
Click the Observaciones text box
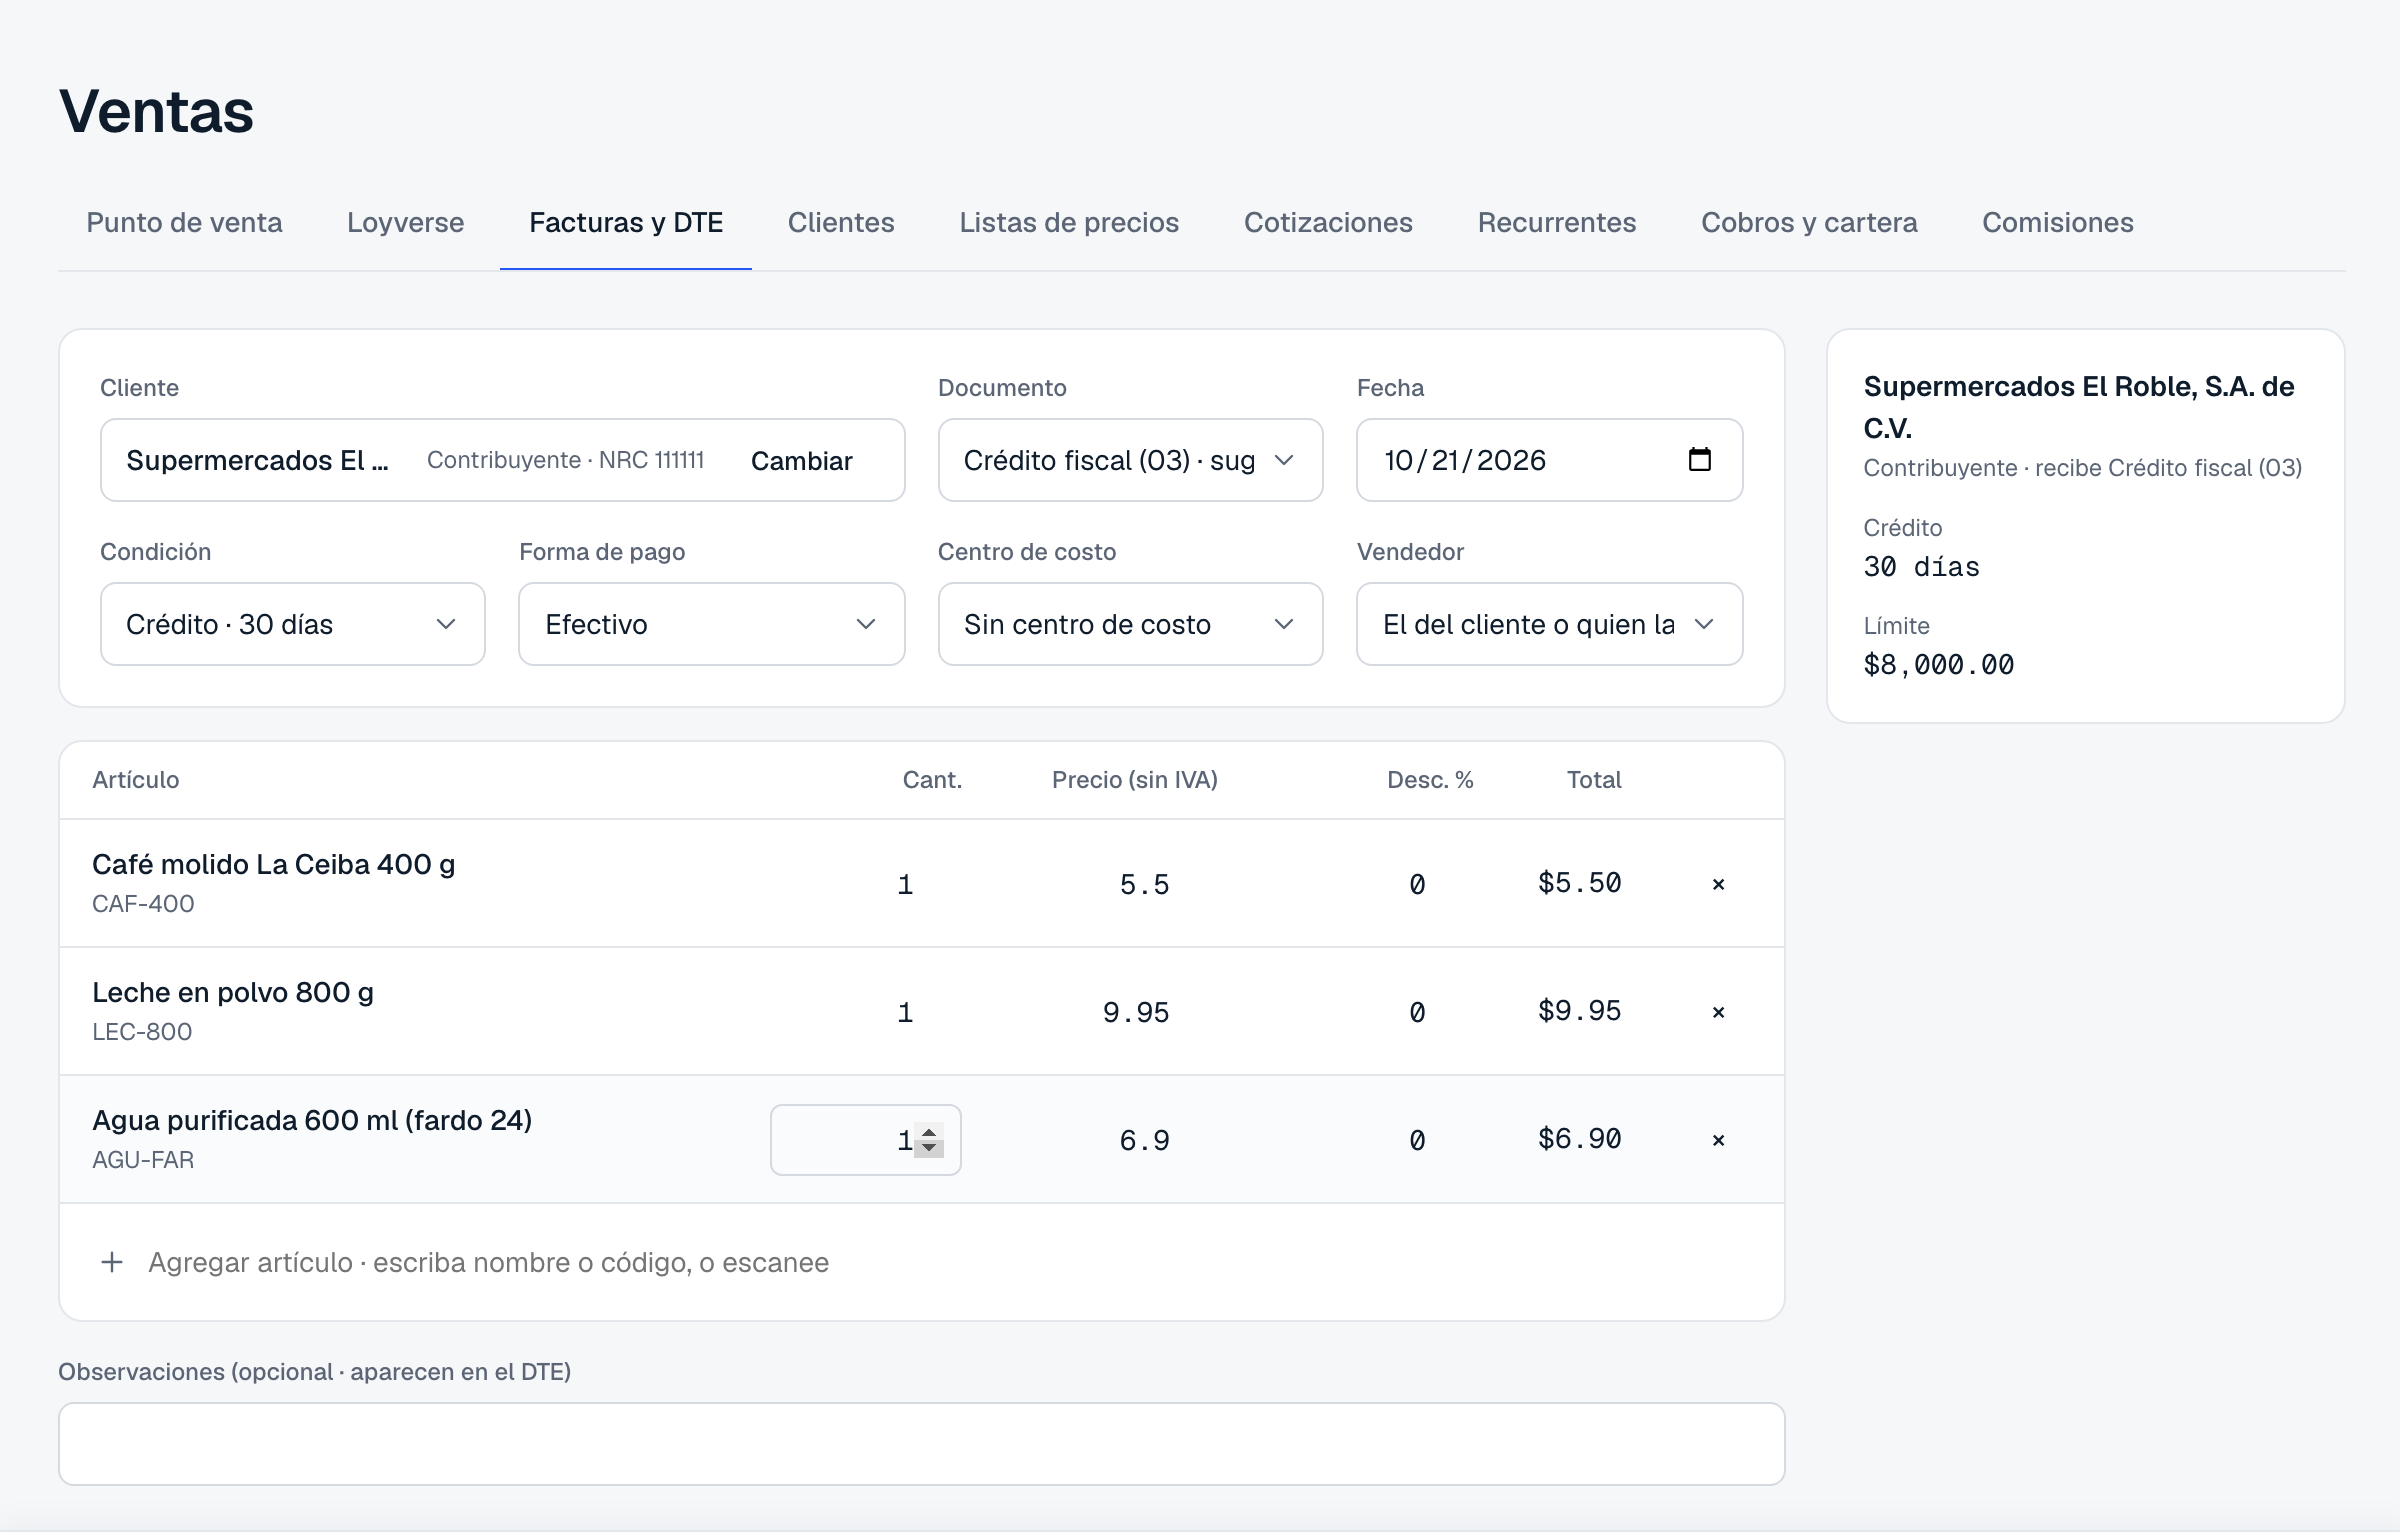[x=922, y=1444]
